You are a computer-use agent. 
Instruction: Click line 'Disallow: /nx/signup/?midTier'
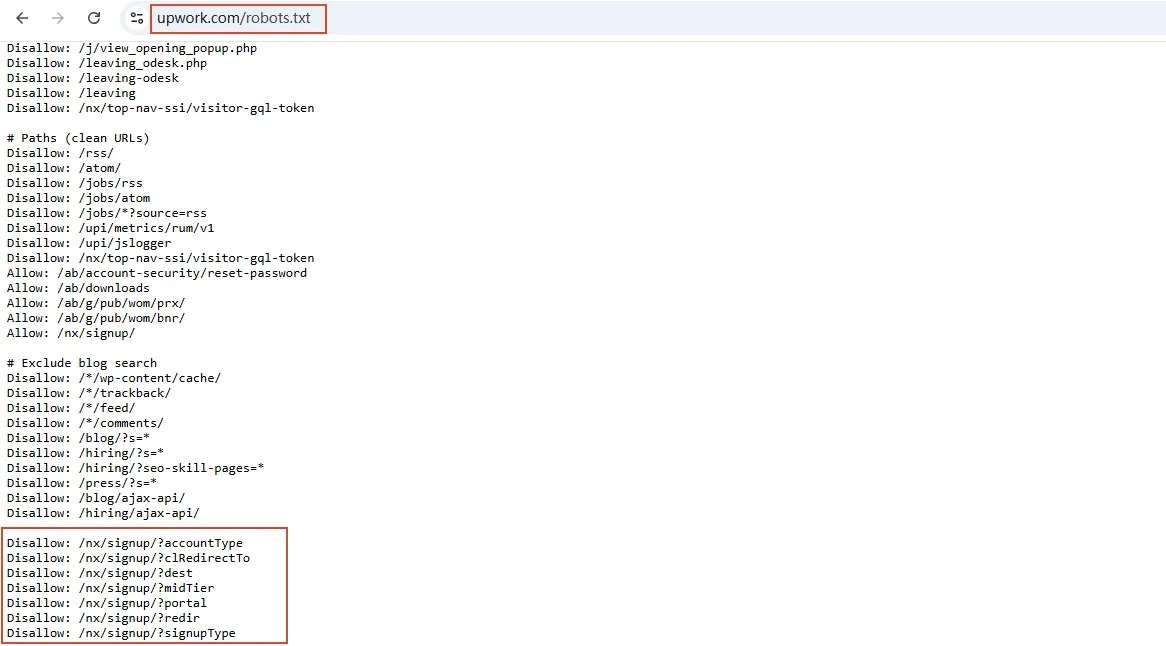(x=111, y=588)
